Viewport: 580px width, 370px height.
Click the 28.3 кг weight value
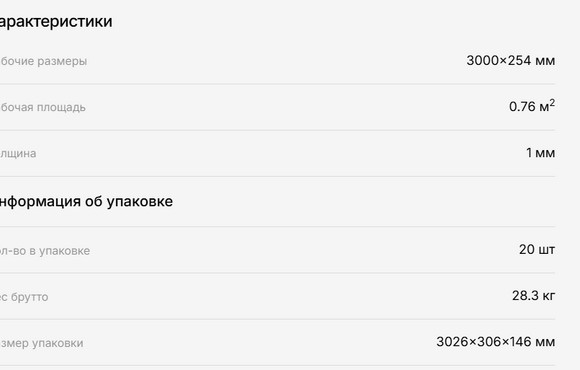click(x=533, y=296)
